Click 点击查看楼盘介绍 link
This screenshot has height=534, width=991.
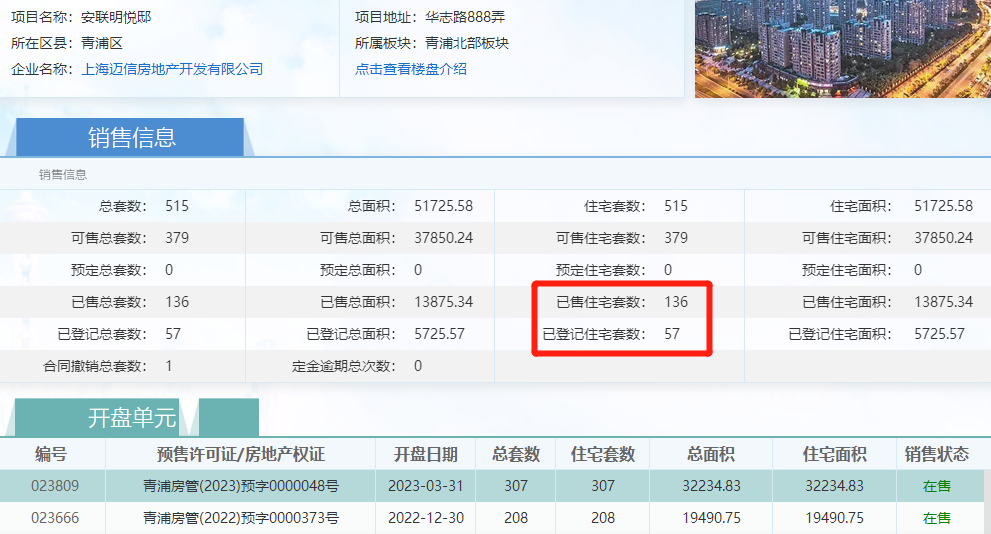pyautogui.click(x=411, y=69)
